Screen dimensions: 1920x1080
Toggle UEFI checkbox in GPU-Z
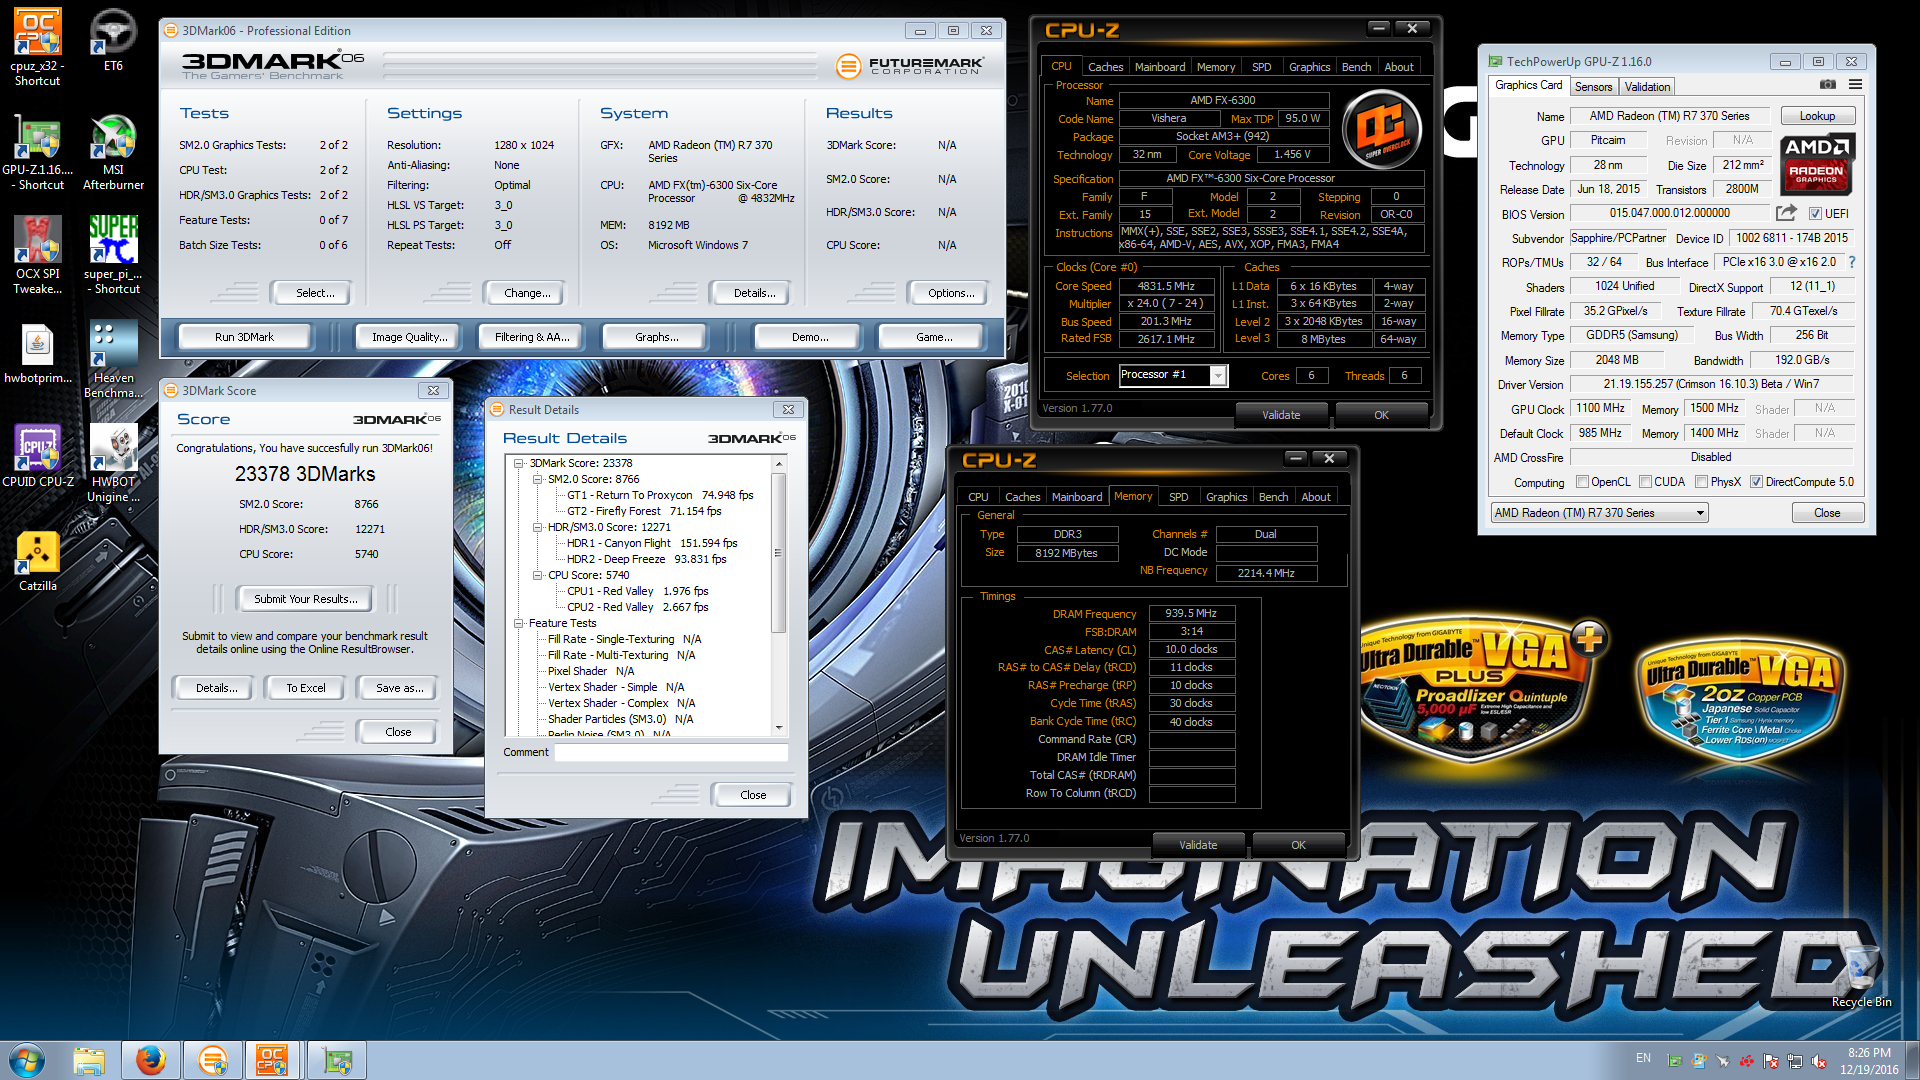coord(1815,213)
